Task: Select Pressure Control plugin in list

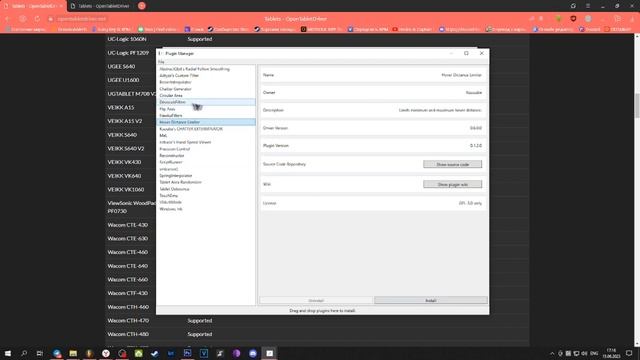Action: [x=206, y=149]
